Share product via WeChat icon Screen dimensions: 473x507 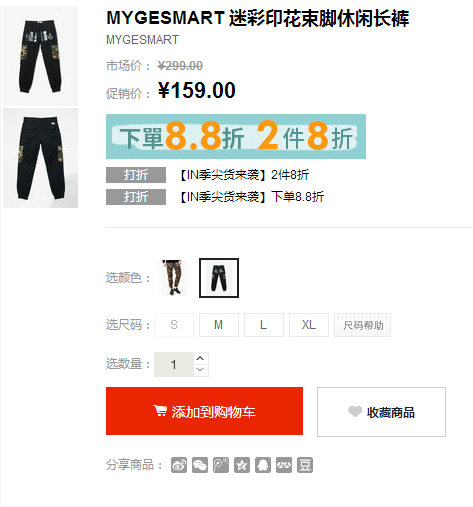coord(200,465)
